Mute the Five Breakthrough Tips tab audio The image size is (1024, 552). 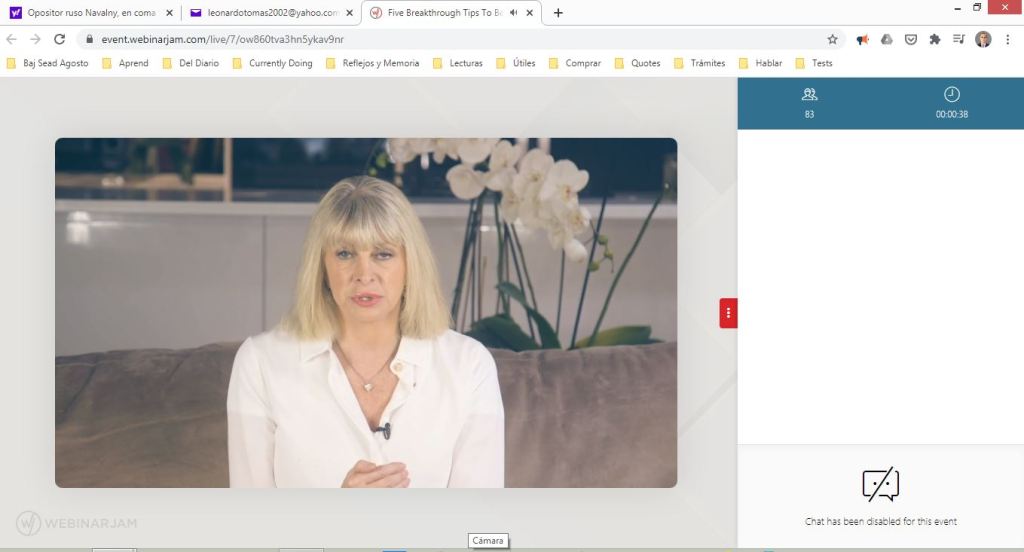[x=513, y=13]
